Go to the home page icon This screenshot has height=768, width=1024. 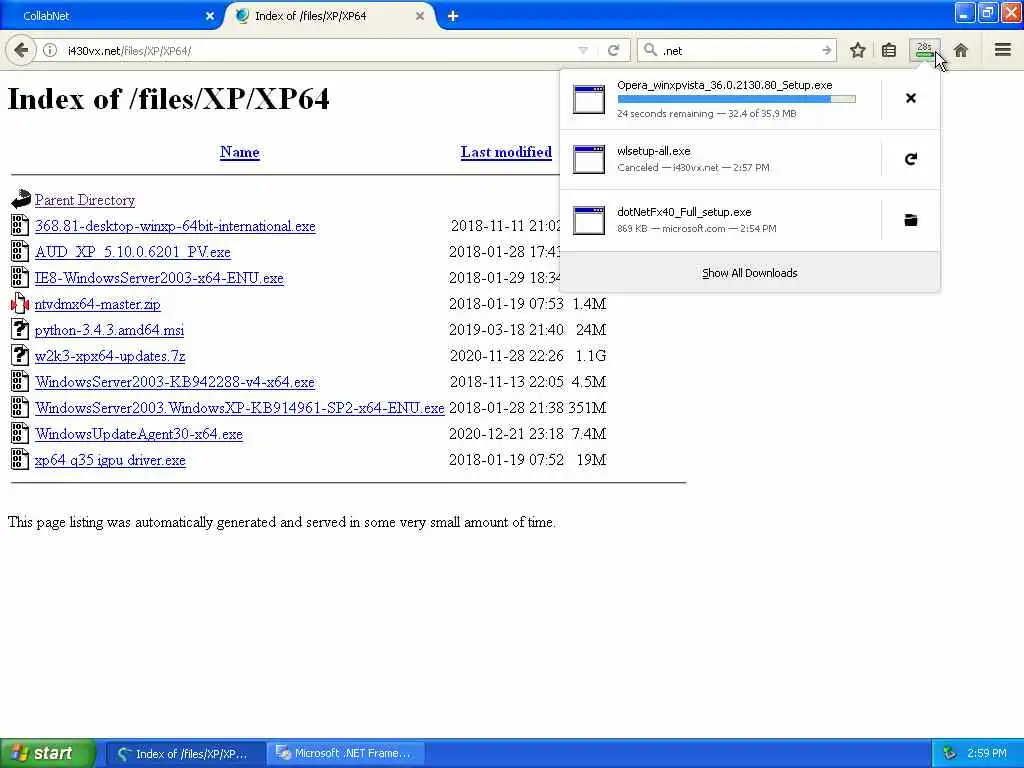[x=961, y=50]
